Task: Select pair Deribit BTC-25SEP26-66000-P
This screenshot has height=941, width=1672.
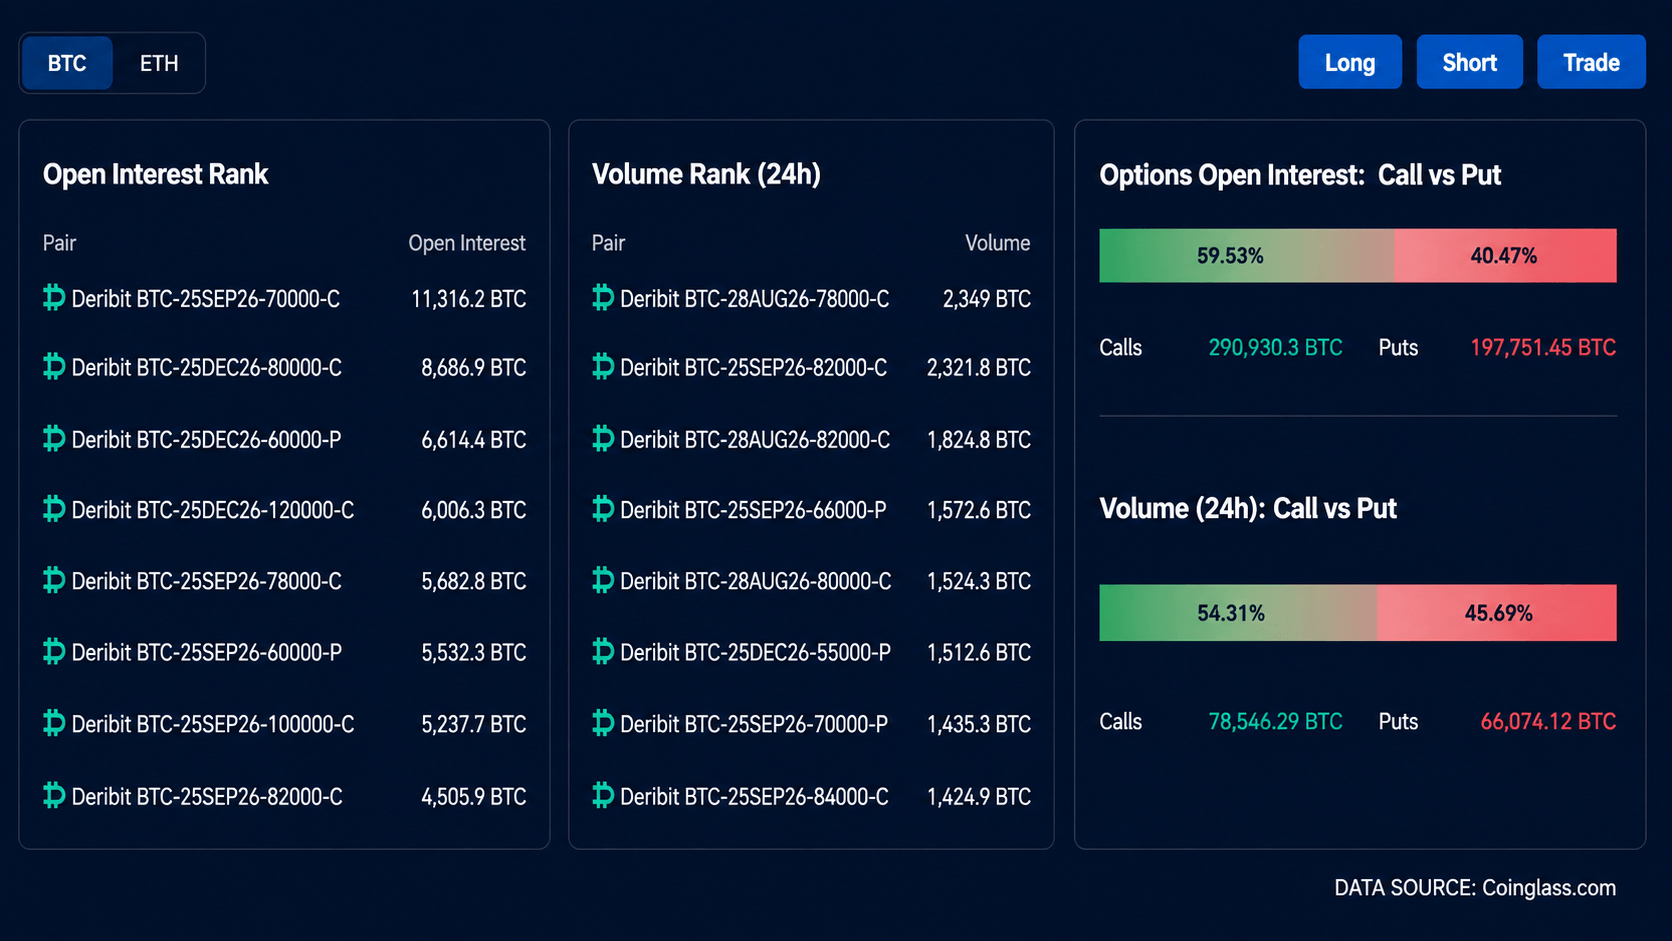Action: (754, 511)
